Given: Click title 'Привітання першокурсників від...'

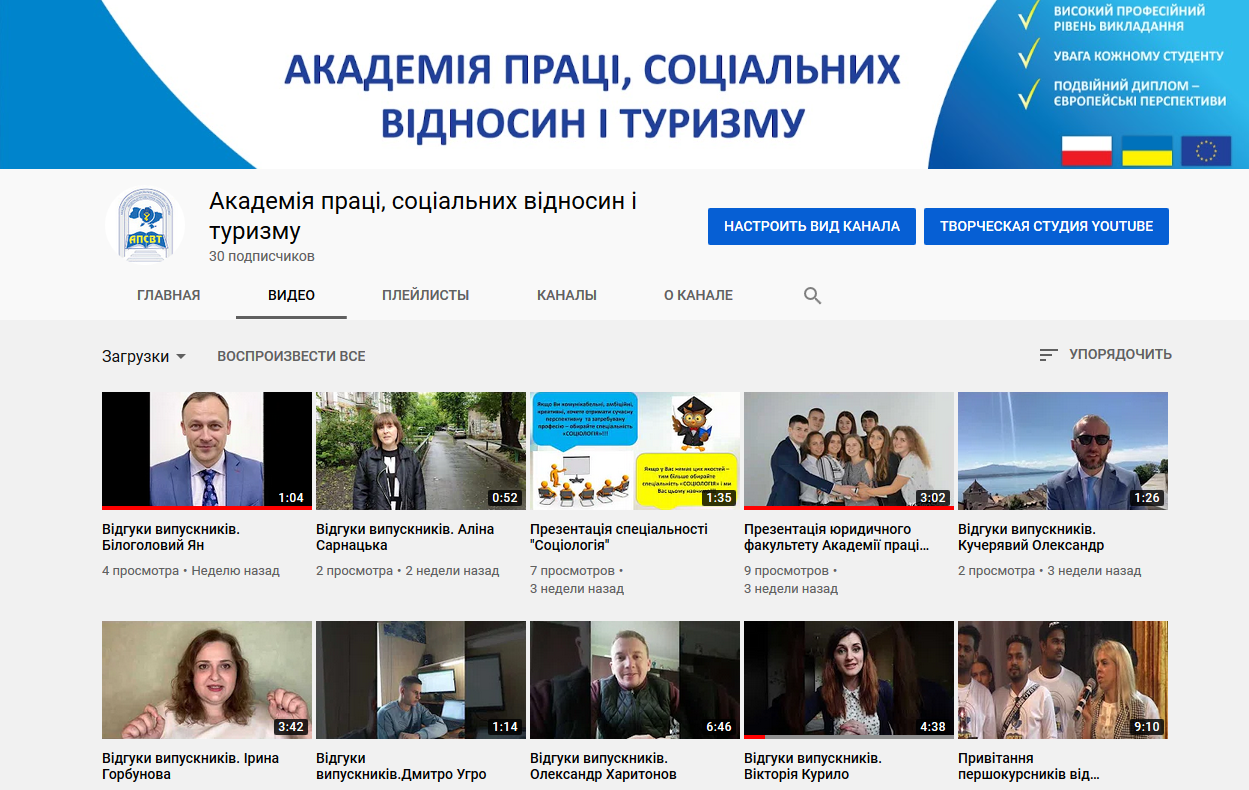Looking at the screenshot, I should [1029, 766].
